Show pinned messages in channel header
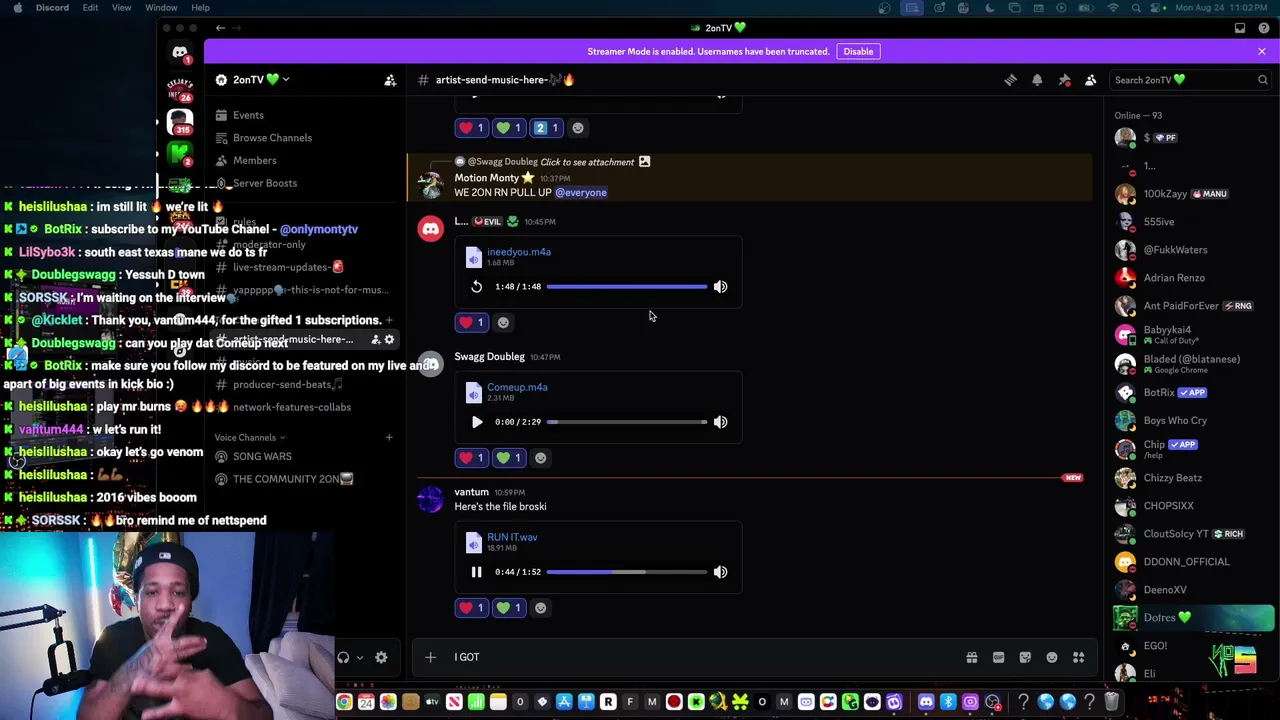Viewport: 1280px width, 720px height. 1064,80
